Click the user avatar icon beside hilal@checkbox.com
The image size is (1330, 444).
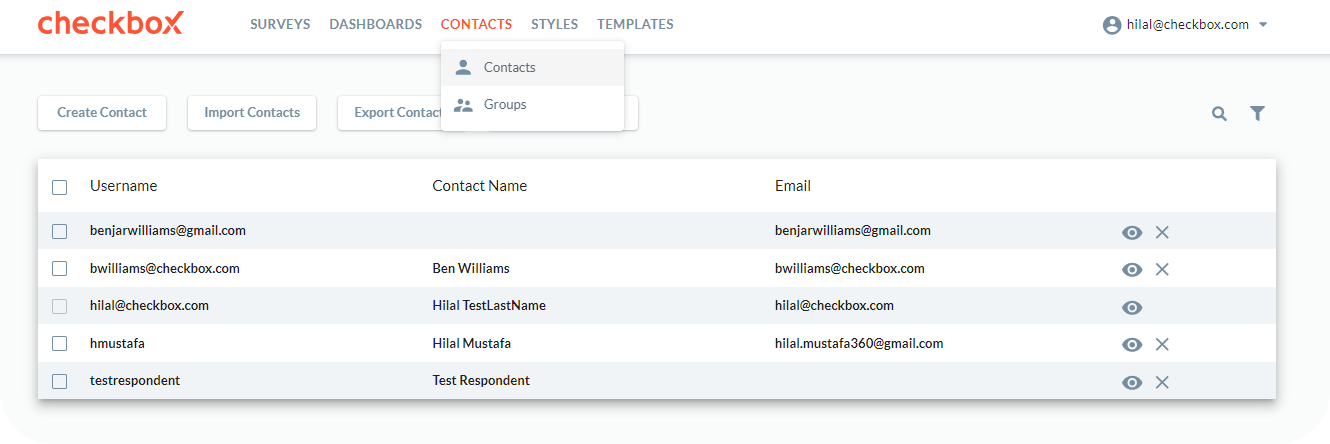point(1112,25)
